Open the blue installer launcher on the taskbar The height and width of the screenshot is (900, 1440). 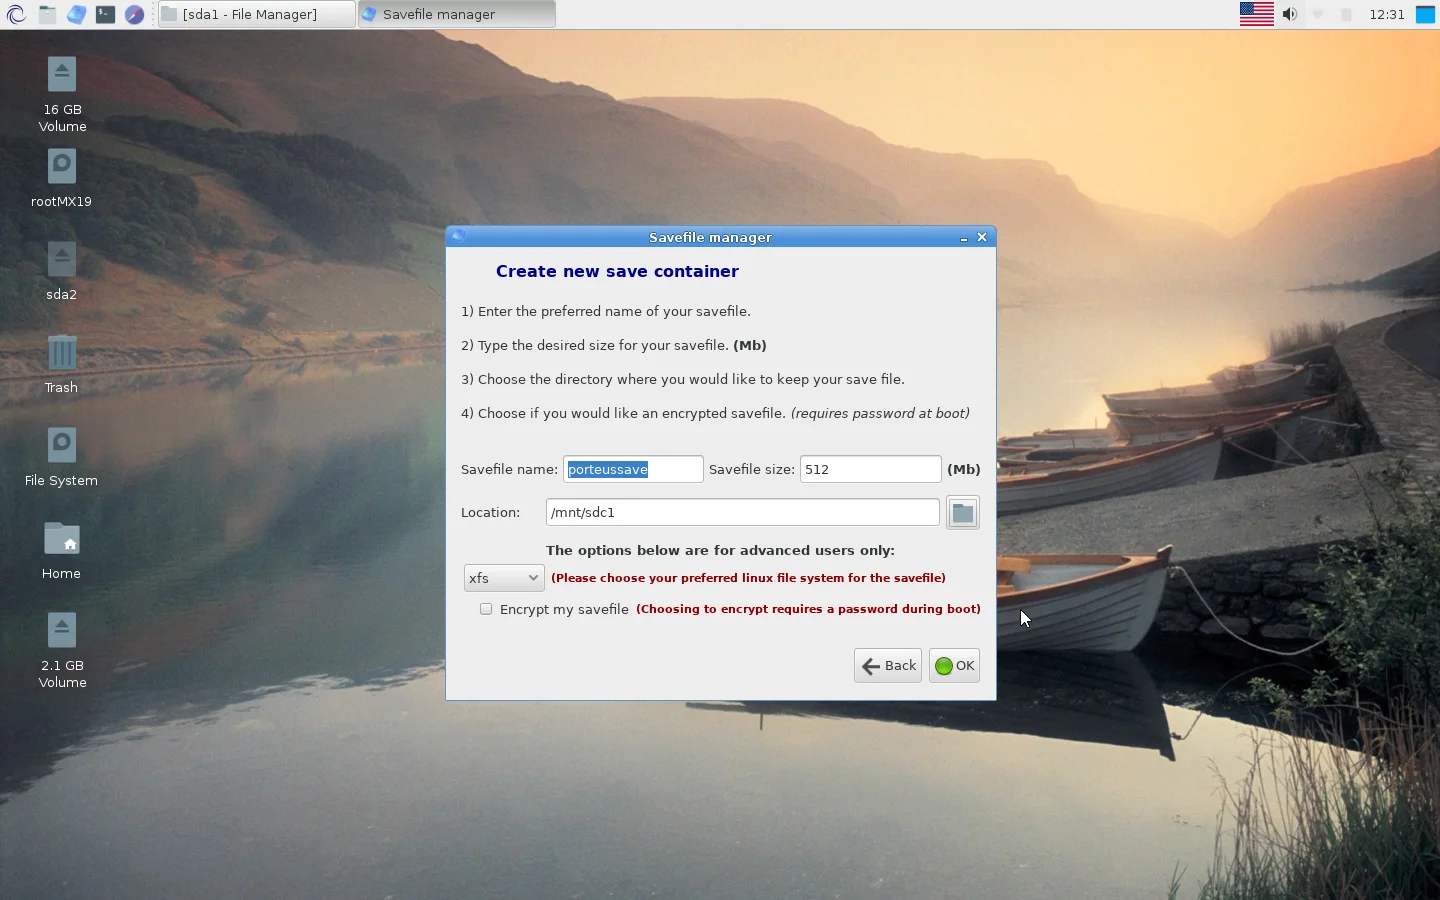pos(77,14)
